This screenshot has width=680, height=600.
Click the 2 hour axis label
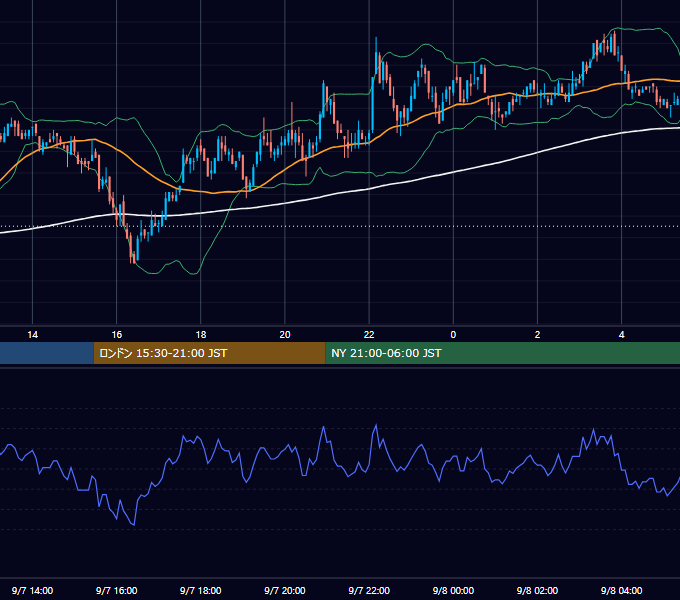(x=537, y=335)
